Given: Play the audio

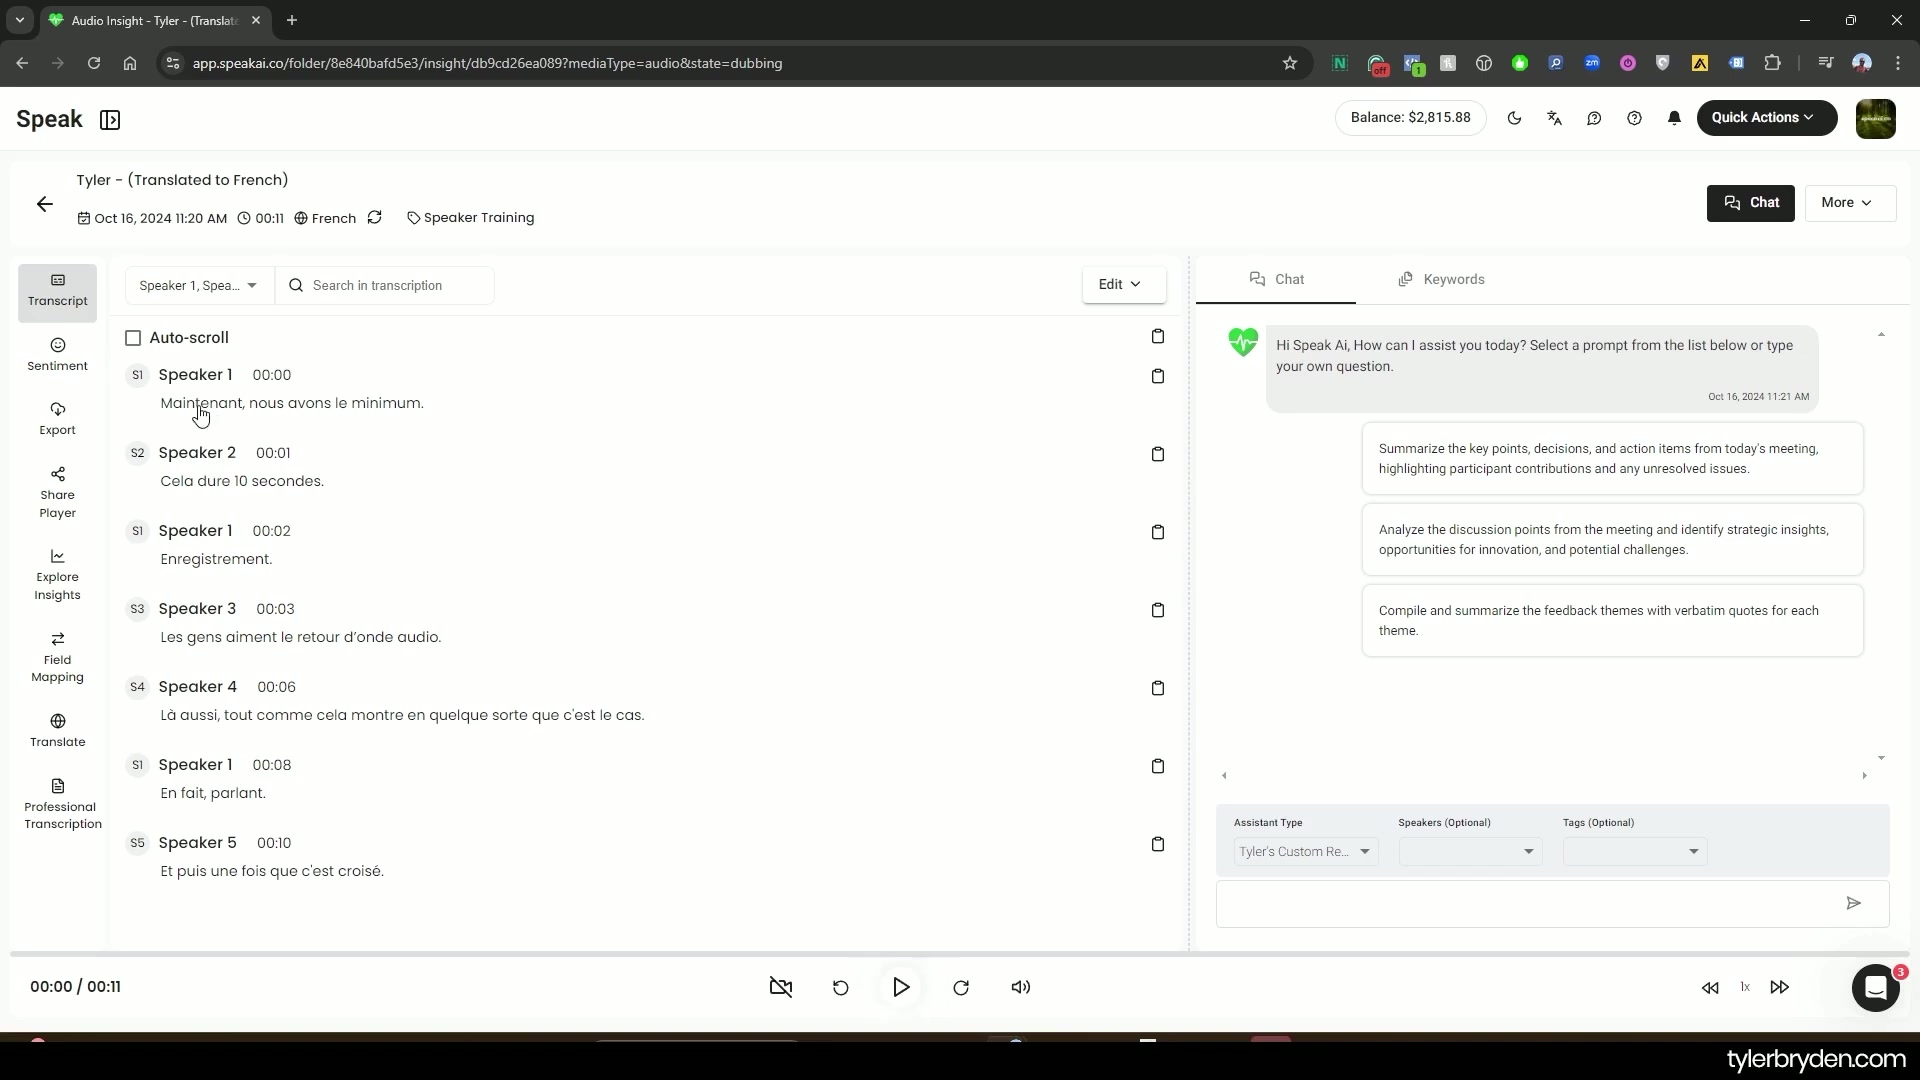Looking at the screenshot, I should (x=901, y=988).
